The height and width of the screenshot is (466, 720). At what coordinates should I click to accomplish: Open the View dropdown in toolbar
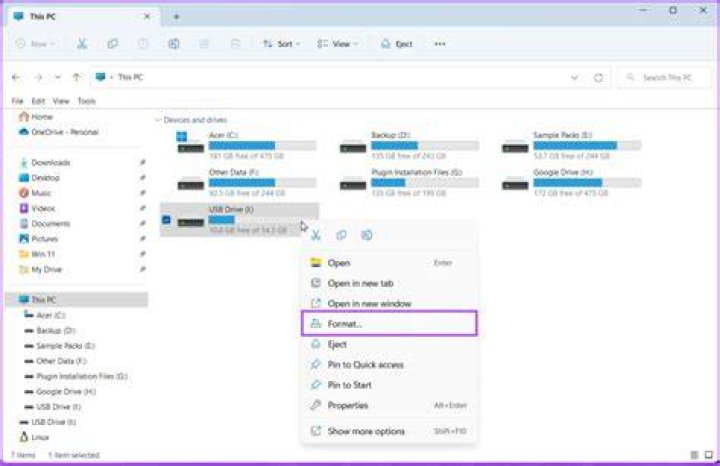point(338,44)
